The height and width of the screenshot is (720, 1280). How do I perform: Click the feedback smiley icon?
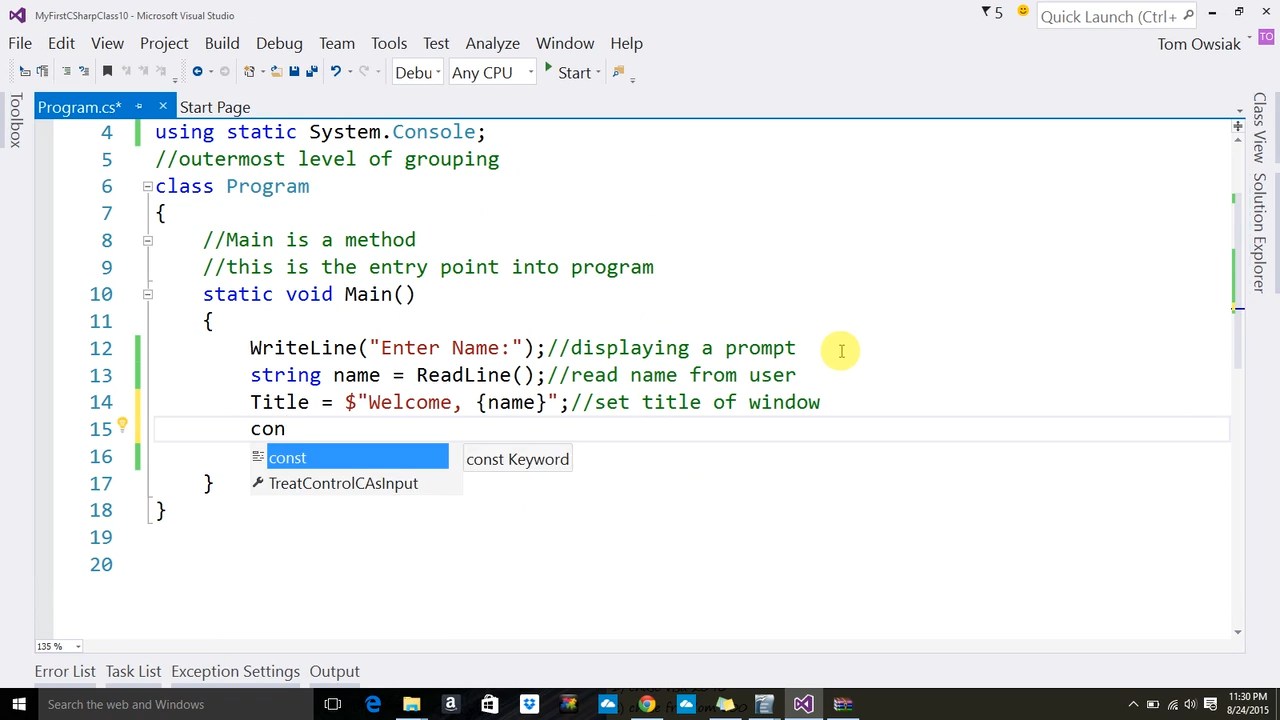tap(1023, 12)
